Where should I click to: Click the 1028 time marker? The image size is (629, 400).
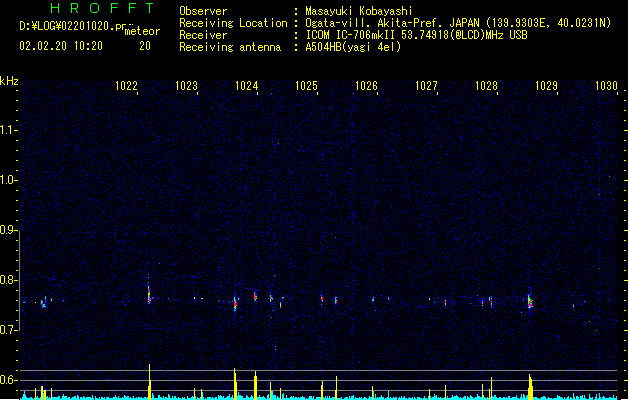pos(486,86)
